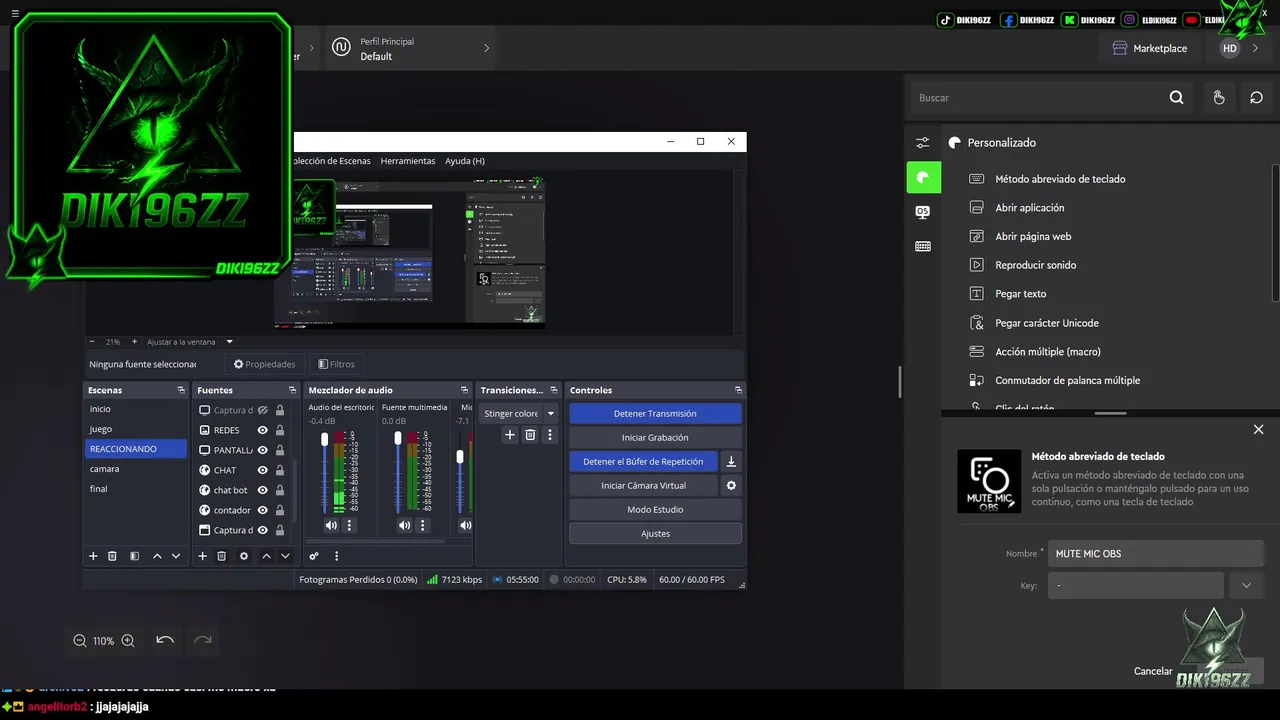Hide the REDES source with its eye icon
The width and height of the screenshot is (1280, 720).
pyautogui.click(x=262, y=430)
